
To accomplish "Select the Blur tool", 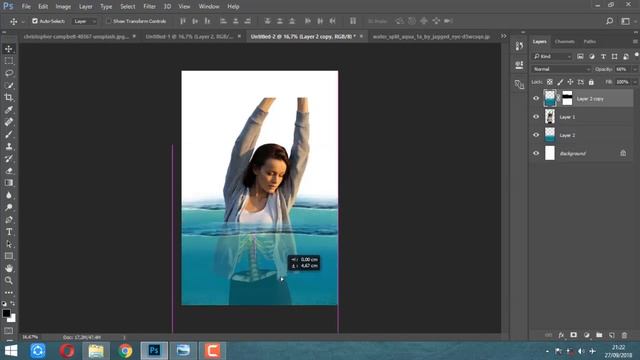I will click(9, 195).
